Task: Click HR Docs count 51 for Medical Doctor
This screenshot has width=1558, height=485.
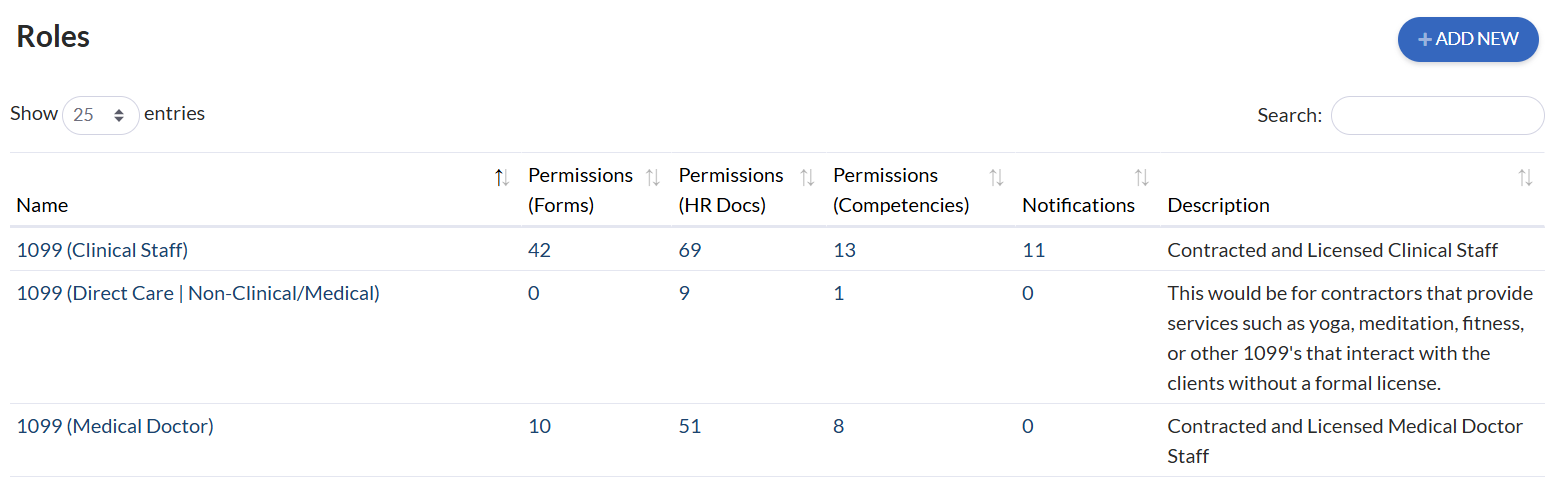Action: pyautogui.click(x=690, y=427)
